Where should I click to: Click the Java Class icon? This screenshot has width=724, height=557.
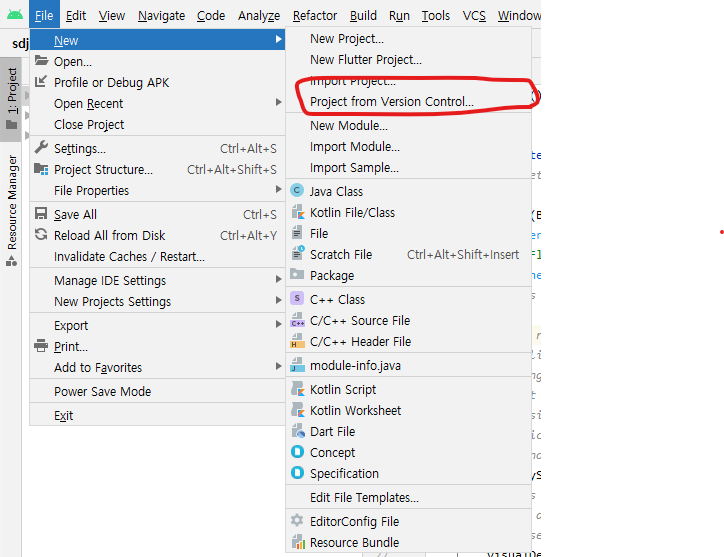297,190
